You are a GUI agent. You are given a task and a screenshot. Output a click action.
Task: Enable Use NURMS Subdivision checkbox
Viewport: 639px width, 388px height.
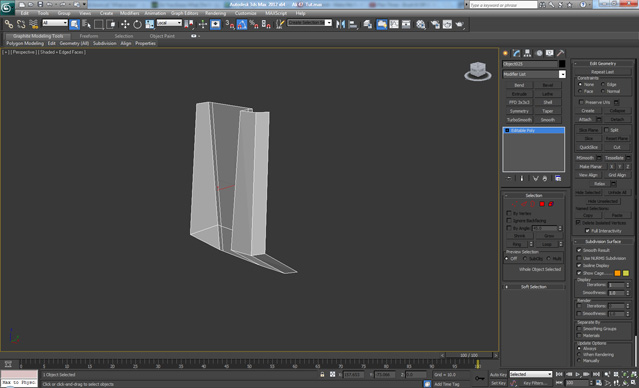[579, 258]
